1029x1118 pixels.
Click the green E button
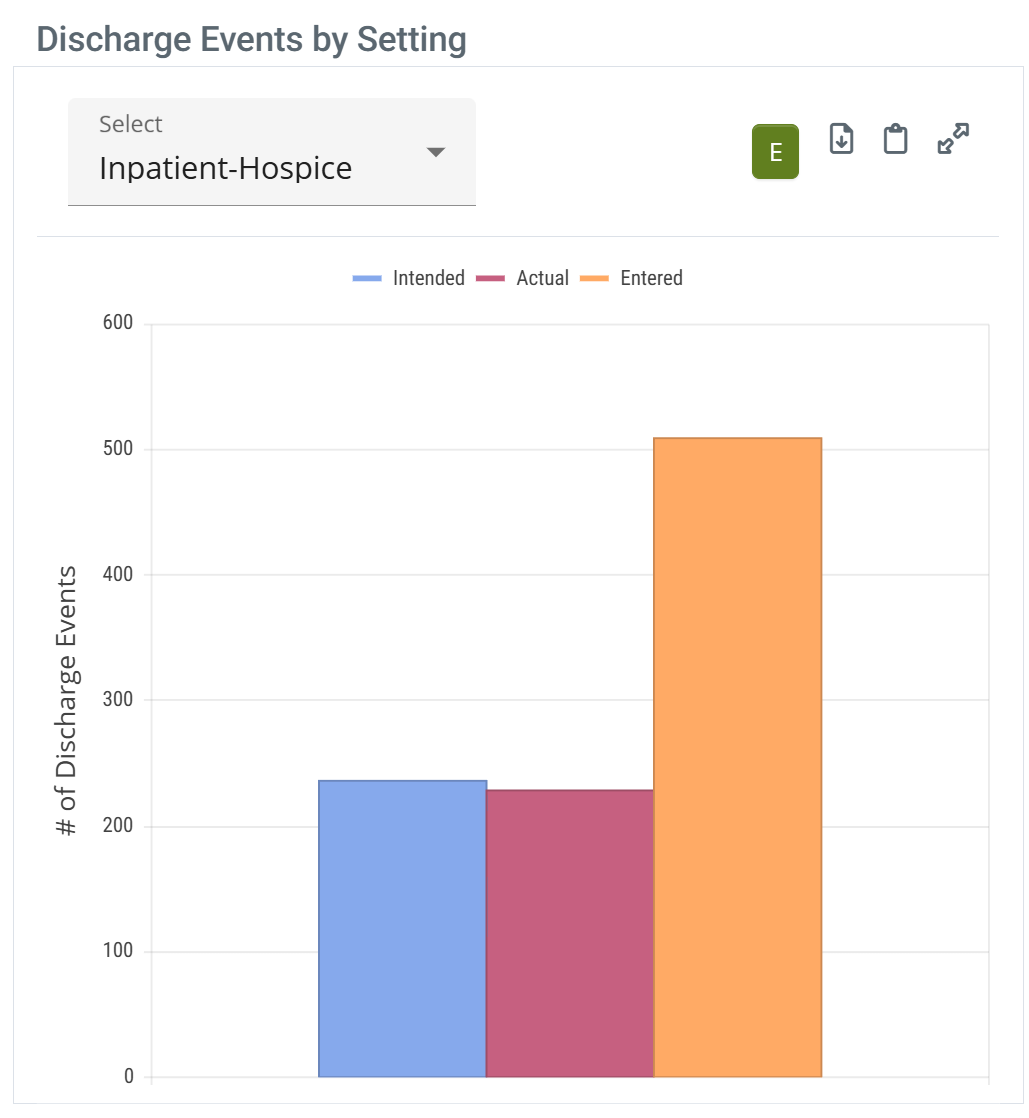click(x=775, y=152)
